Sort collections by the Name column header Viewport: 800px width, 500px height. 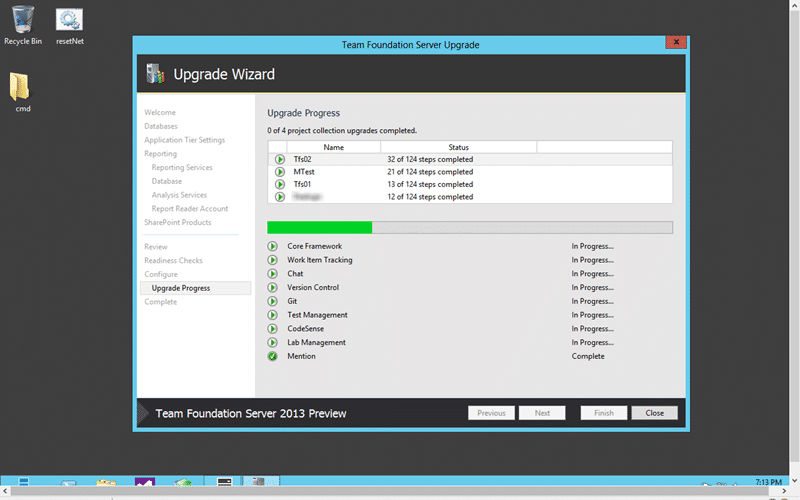(334, 147)
